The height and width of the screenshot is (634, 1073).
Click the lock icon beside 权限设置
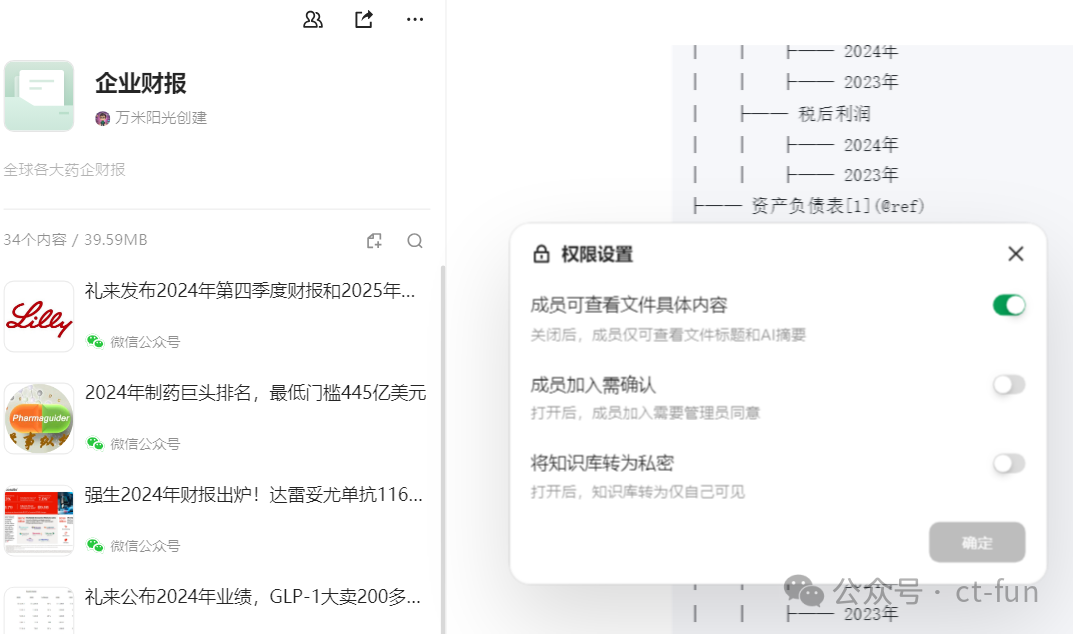pos(541,254)
